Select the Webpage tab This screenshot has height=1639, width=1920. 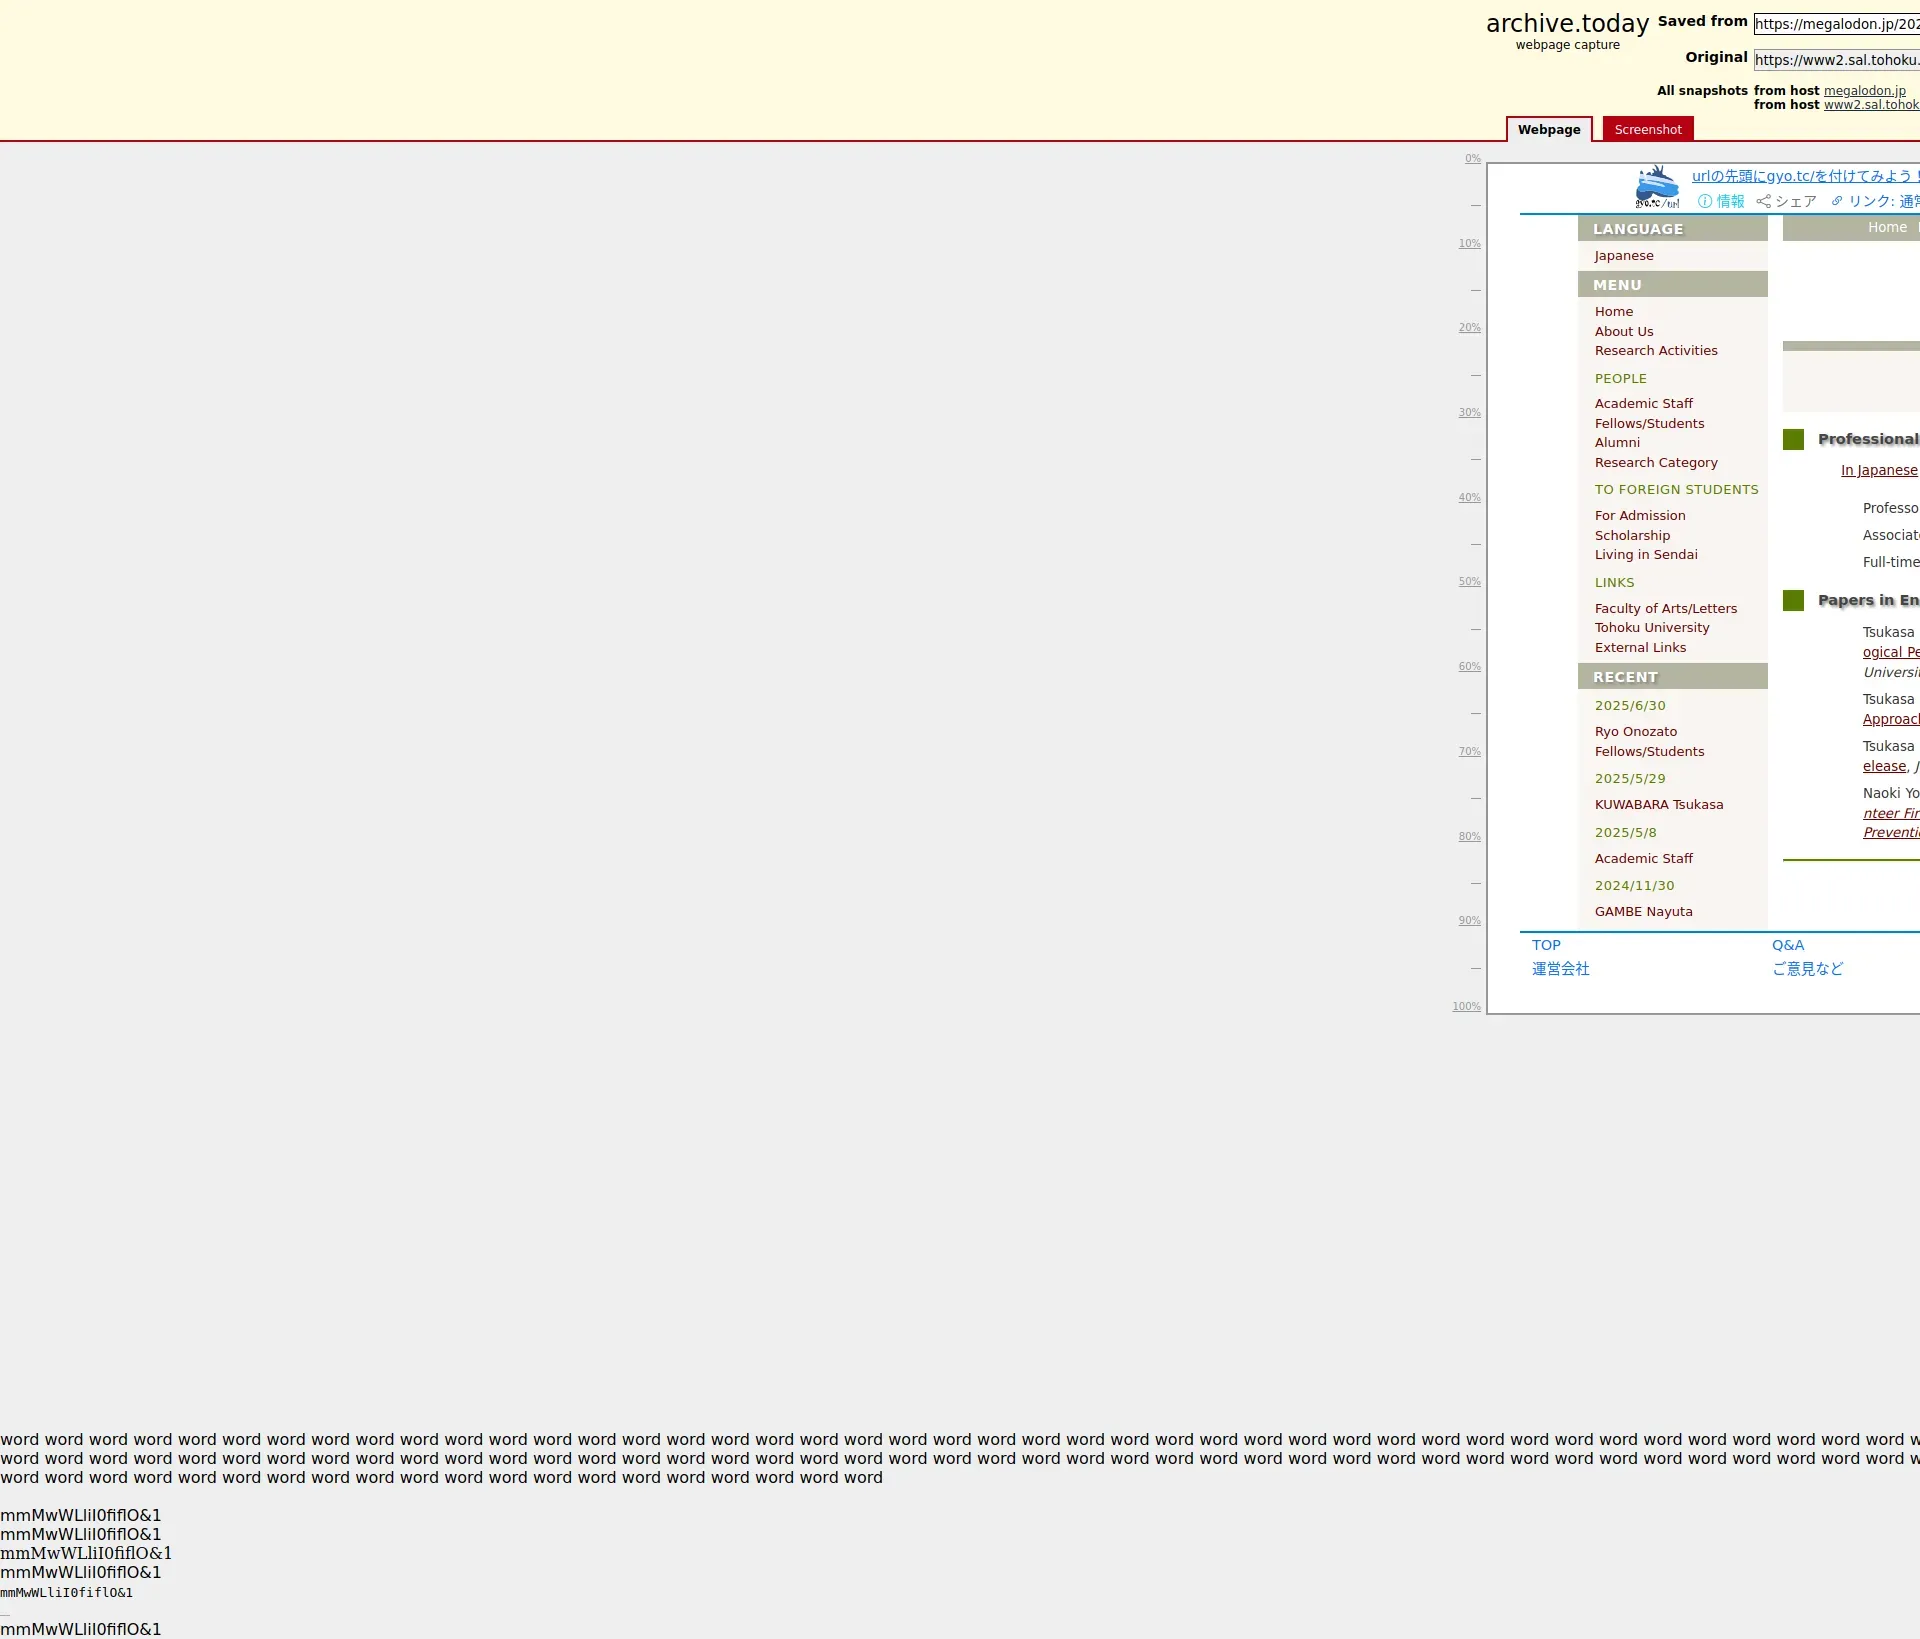coord(1548,130)
